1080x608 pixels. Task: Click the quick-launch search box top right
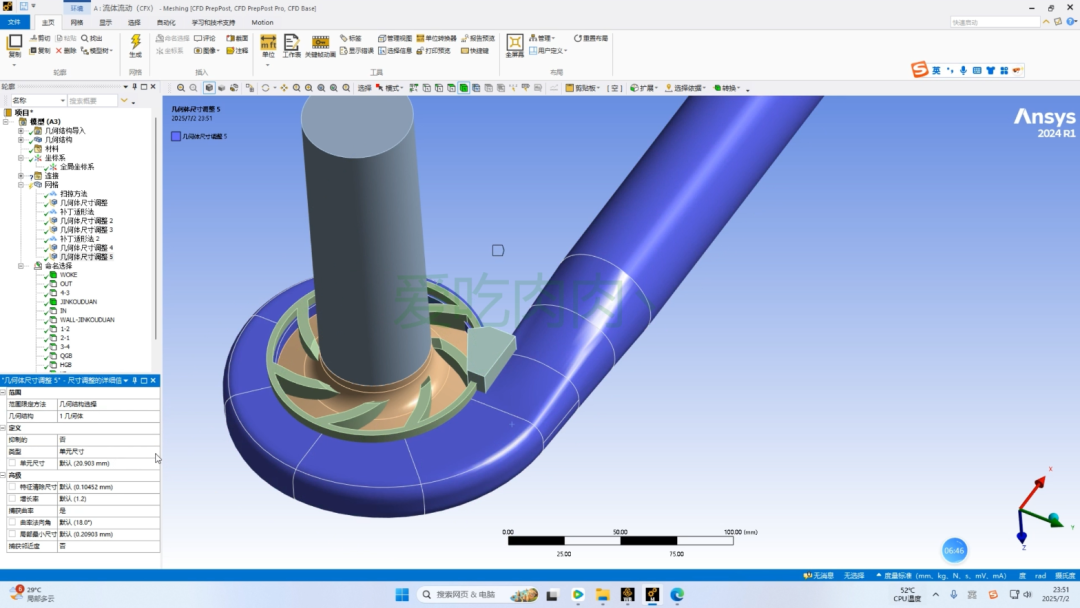[x=995, y=23]
